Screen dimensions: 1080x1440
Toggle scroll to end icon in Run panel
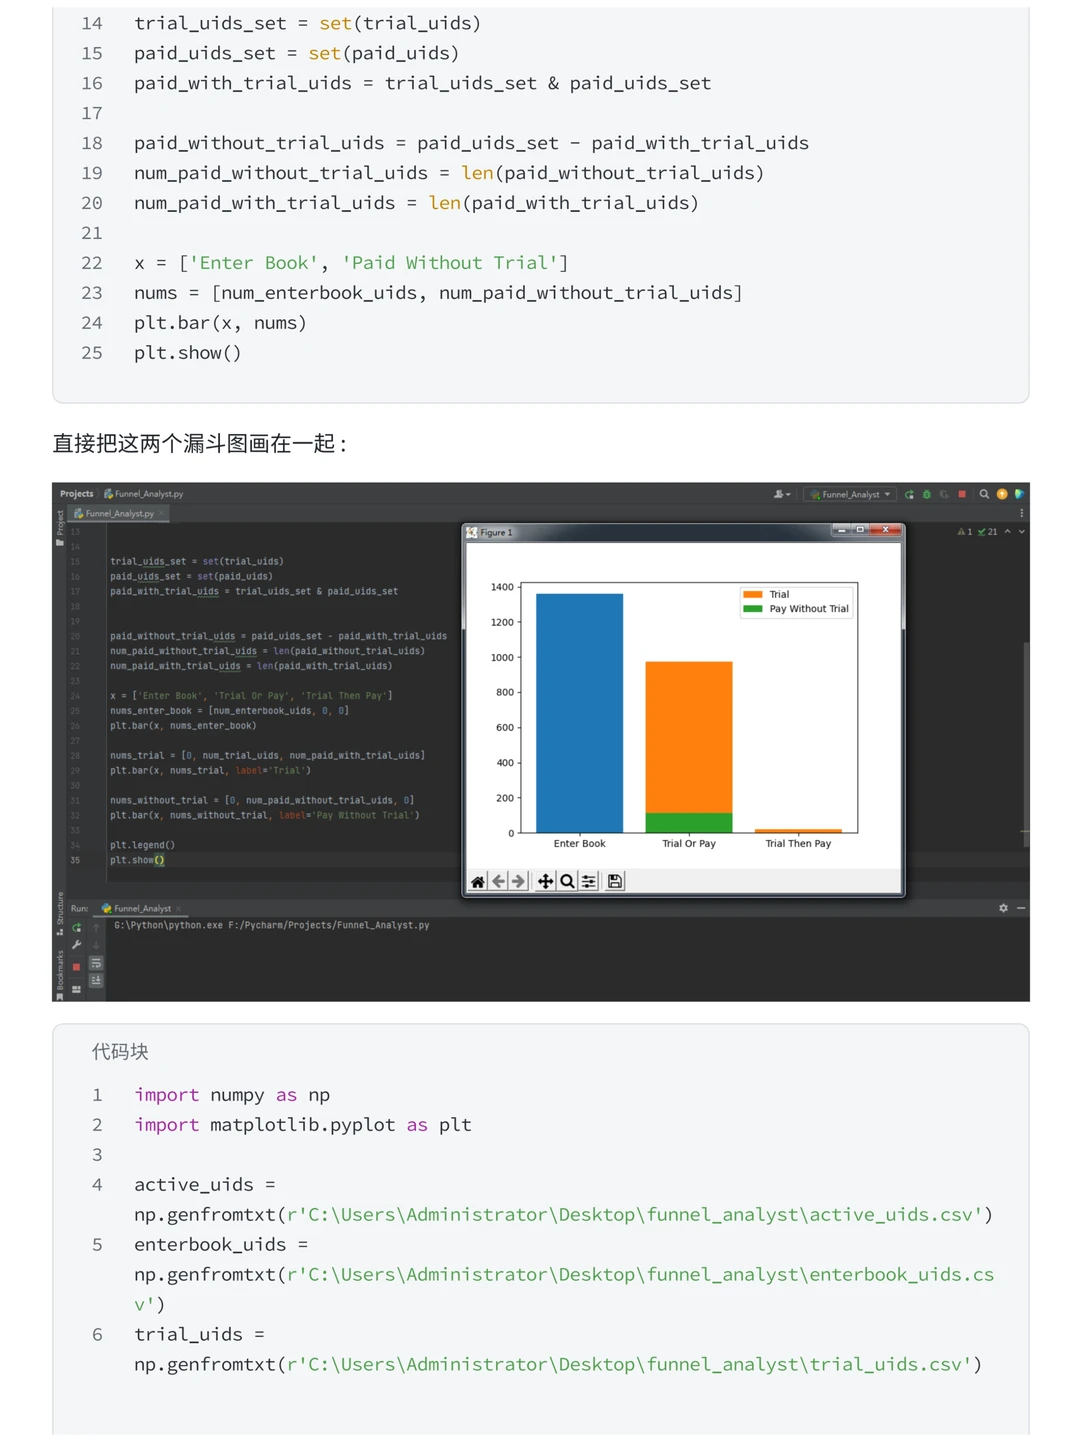(96, 980)
